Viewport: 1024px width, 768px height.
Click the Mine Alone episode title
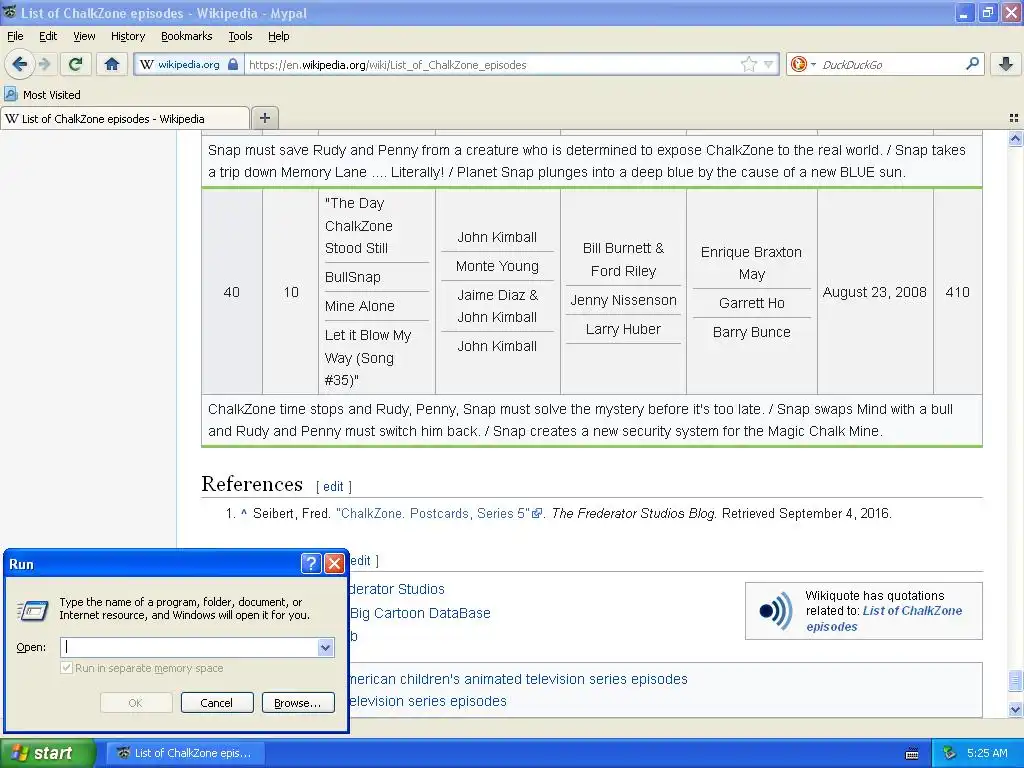pos(360,306)
